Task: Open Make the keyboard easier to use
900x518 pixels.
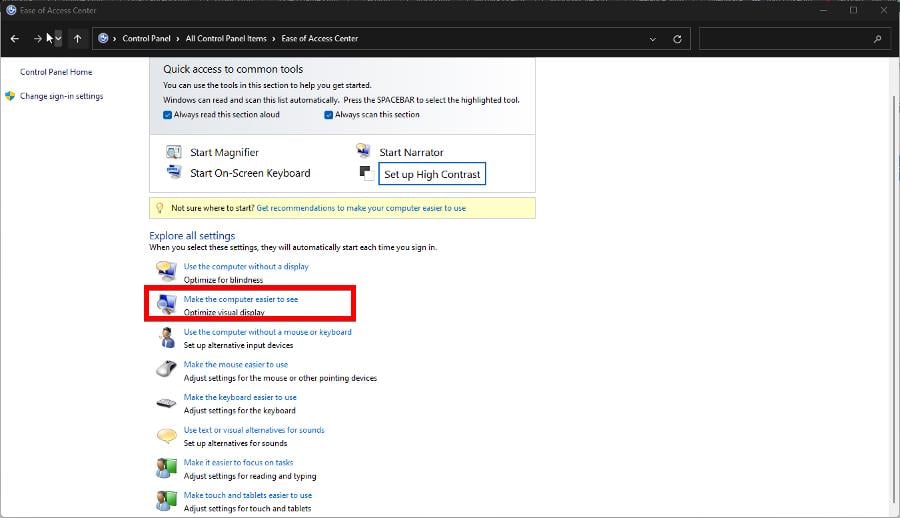Action: tap(240, 397)
